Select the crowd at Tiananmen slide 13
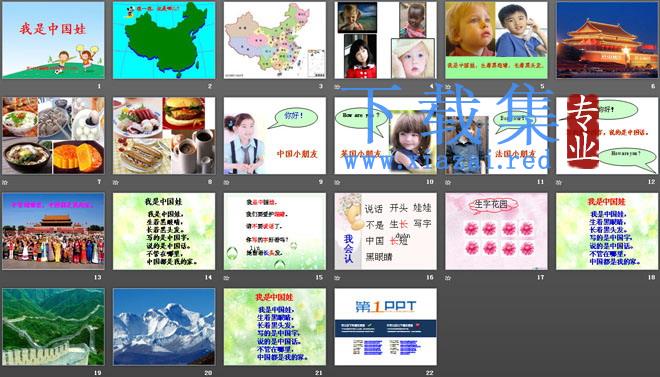Viewport: 660px width, 377px height. [x=53, y=231]
